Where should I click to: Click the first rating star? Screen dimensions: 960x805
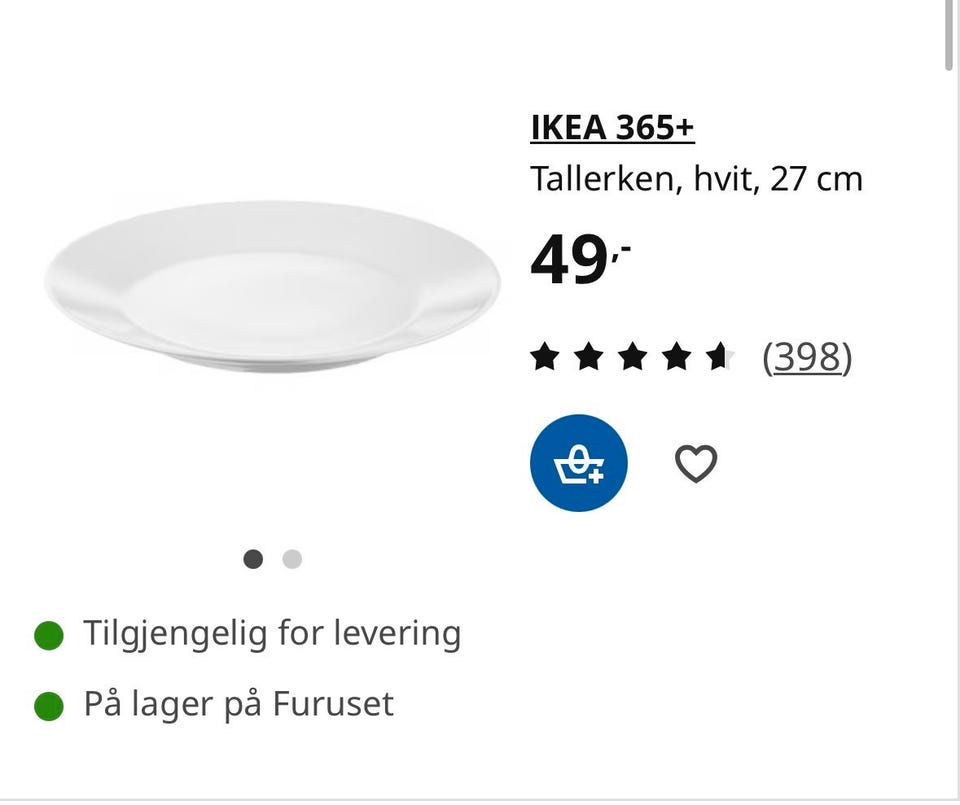[x=544, y=357]
